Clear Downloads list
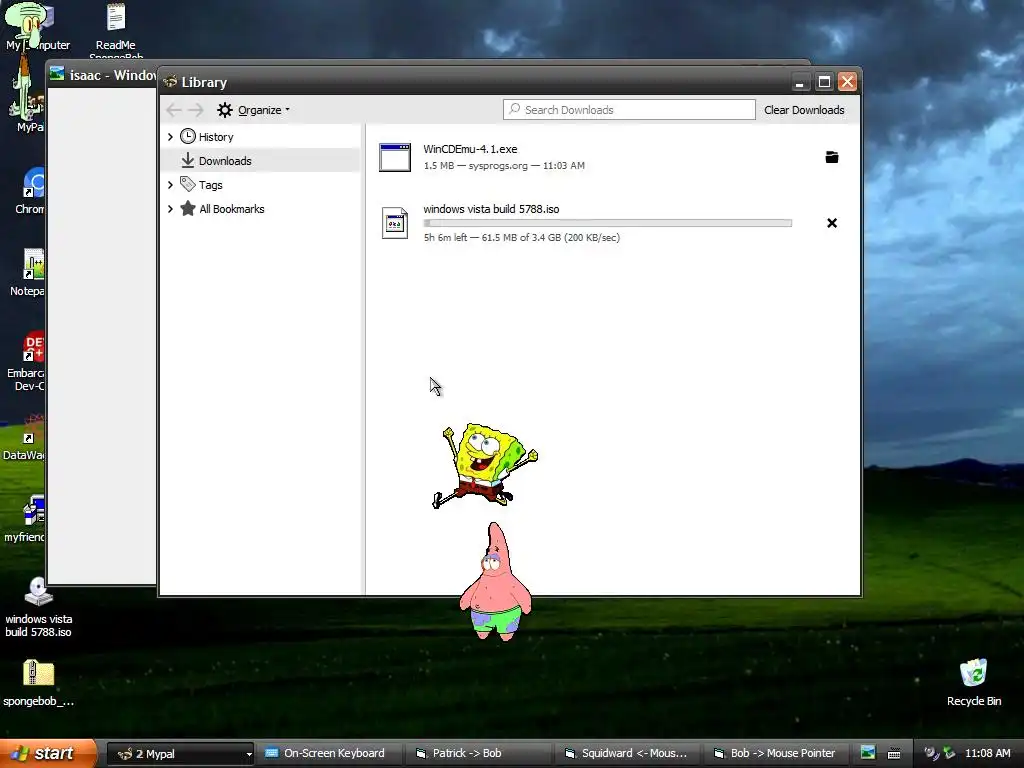This screenshot has width=1024, height=768. point(804,110)
